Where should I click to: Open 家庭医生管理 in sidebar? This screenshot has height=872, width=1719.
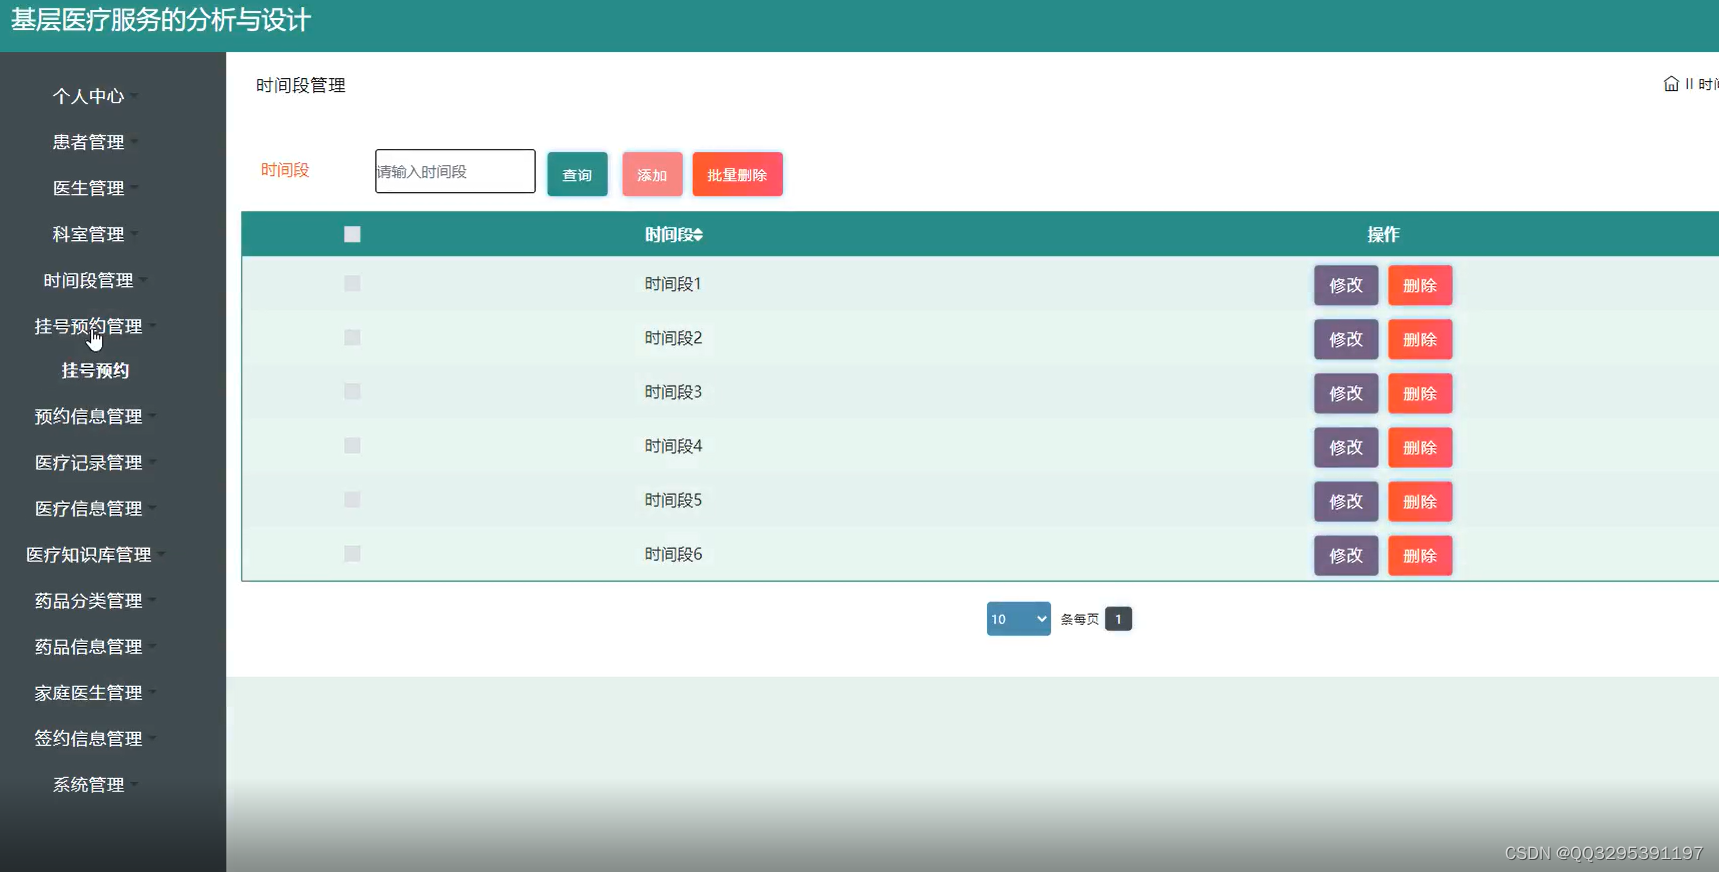click(94, 692)
